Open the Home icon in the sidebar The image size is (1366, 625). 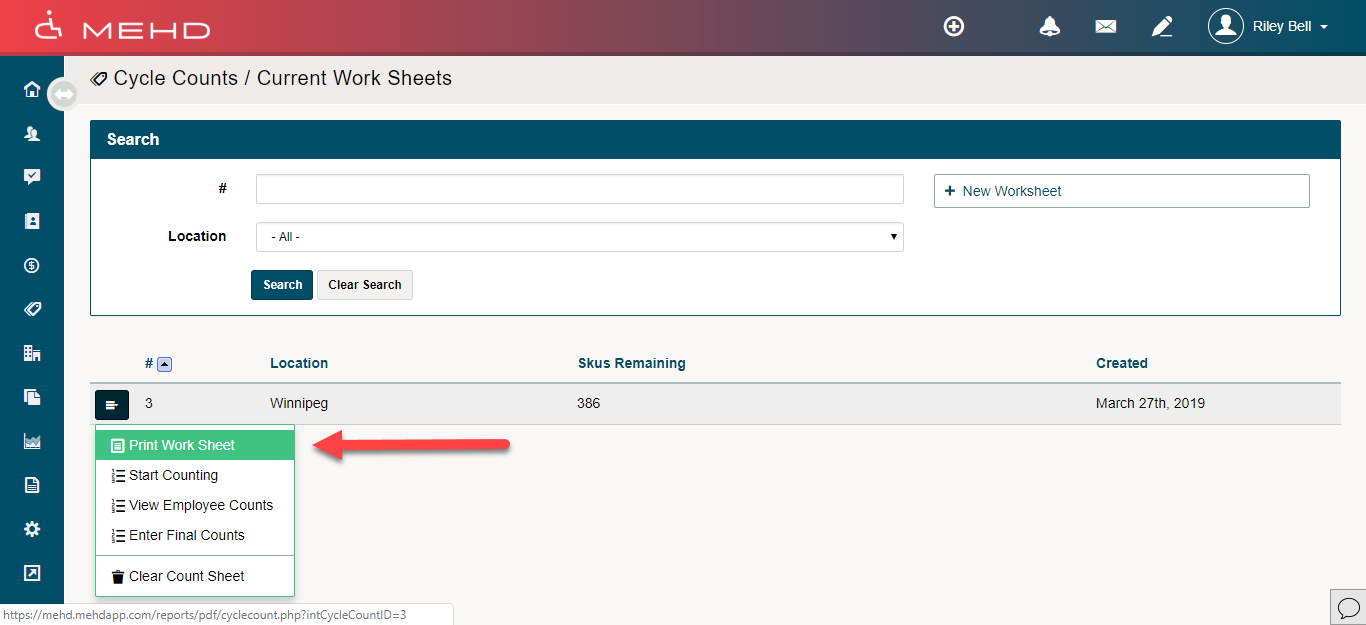coord(31,89)
